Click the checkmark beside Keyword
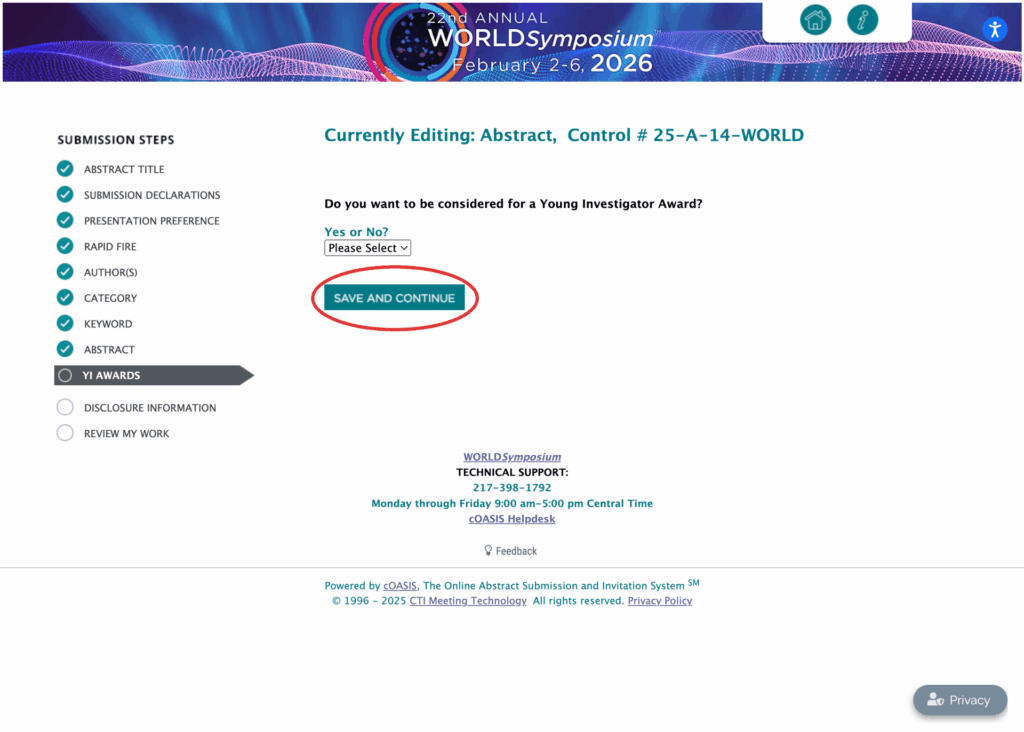 point(65,323)
